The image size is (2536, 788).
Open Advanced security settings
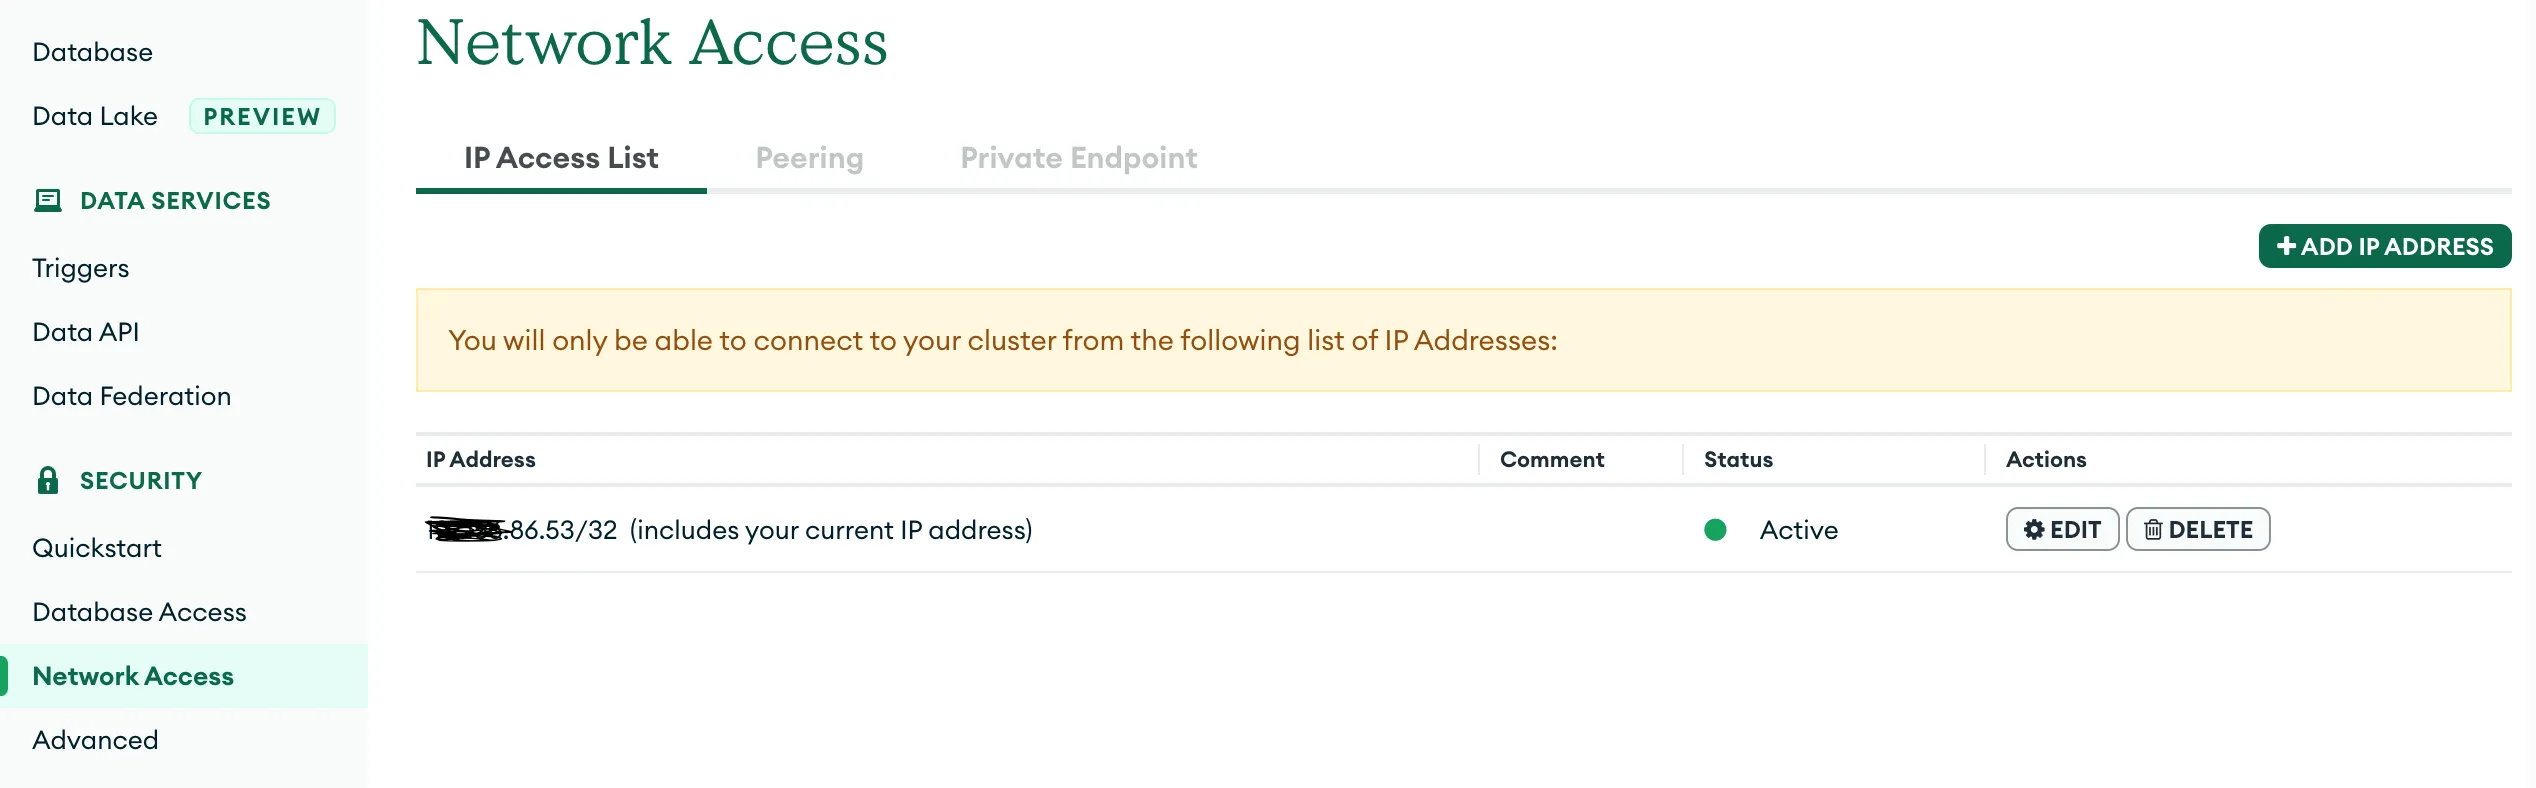[x=95, y=740]
